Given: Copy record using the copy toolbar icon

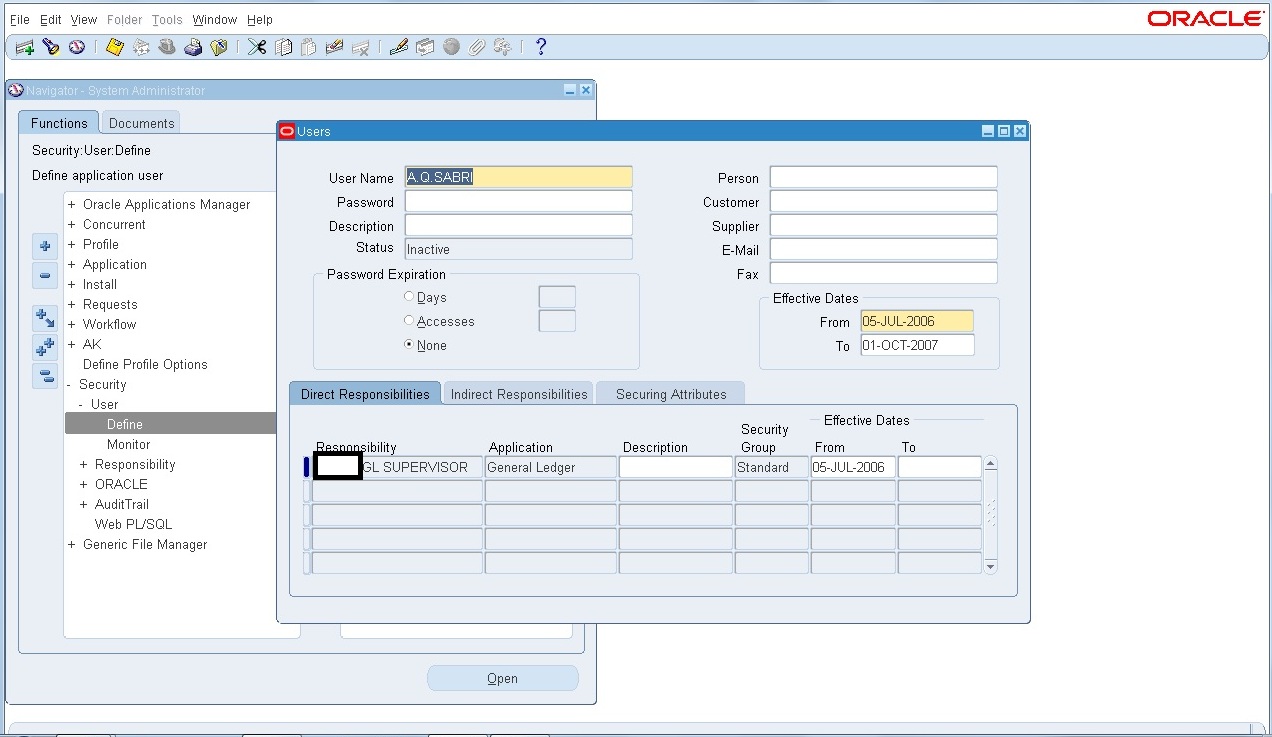Looking at the screenshot, I should 283,46.
